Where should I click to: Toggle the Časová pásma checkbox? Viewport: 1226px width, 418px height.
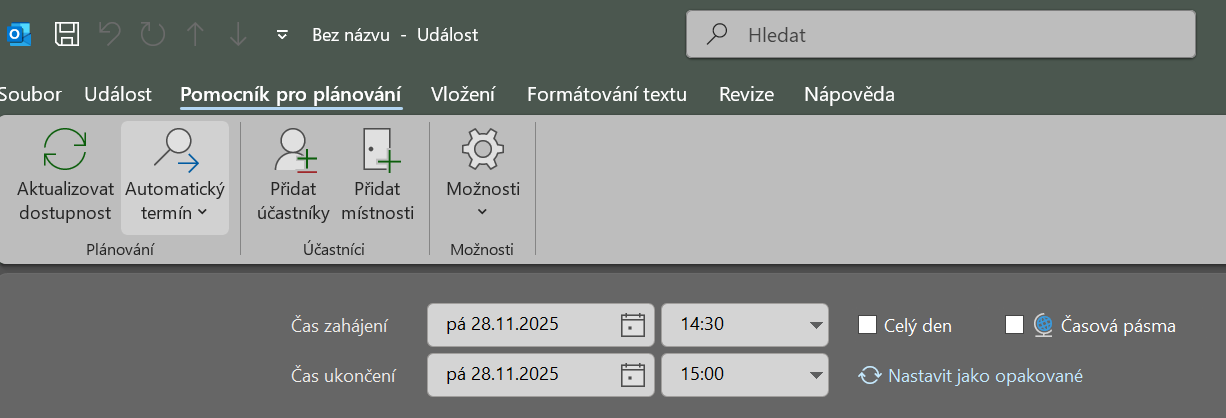1014,325
